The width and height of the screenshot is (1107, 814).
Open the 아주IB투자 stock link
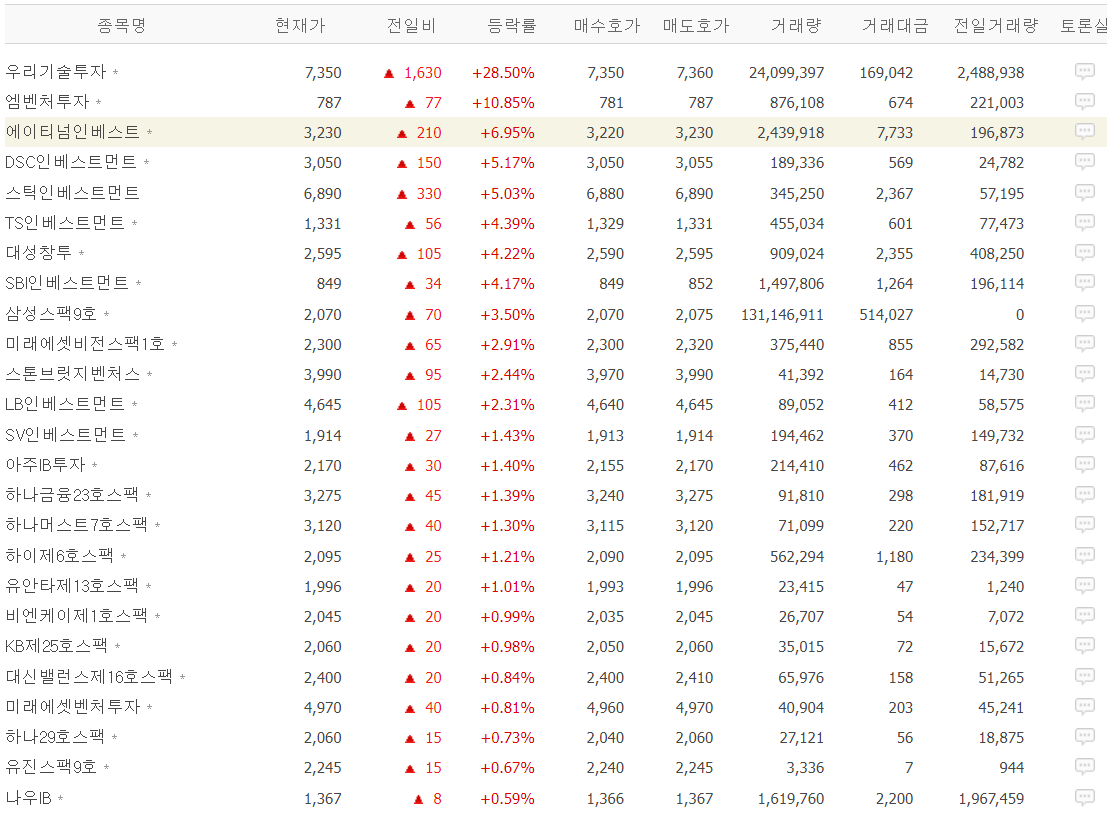(x=45, y=465)
